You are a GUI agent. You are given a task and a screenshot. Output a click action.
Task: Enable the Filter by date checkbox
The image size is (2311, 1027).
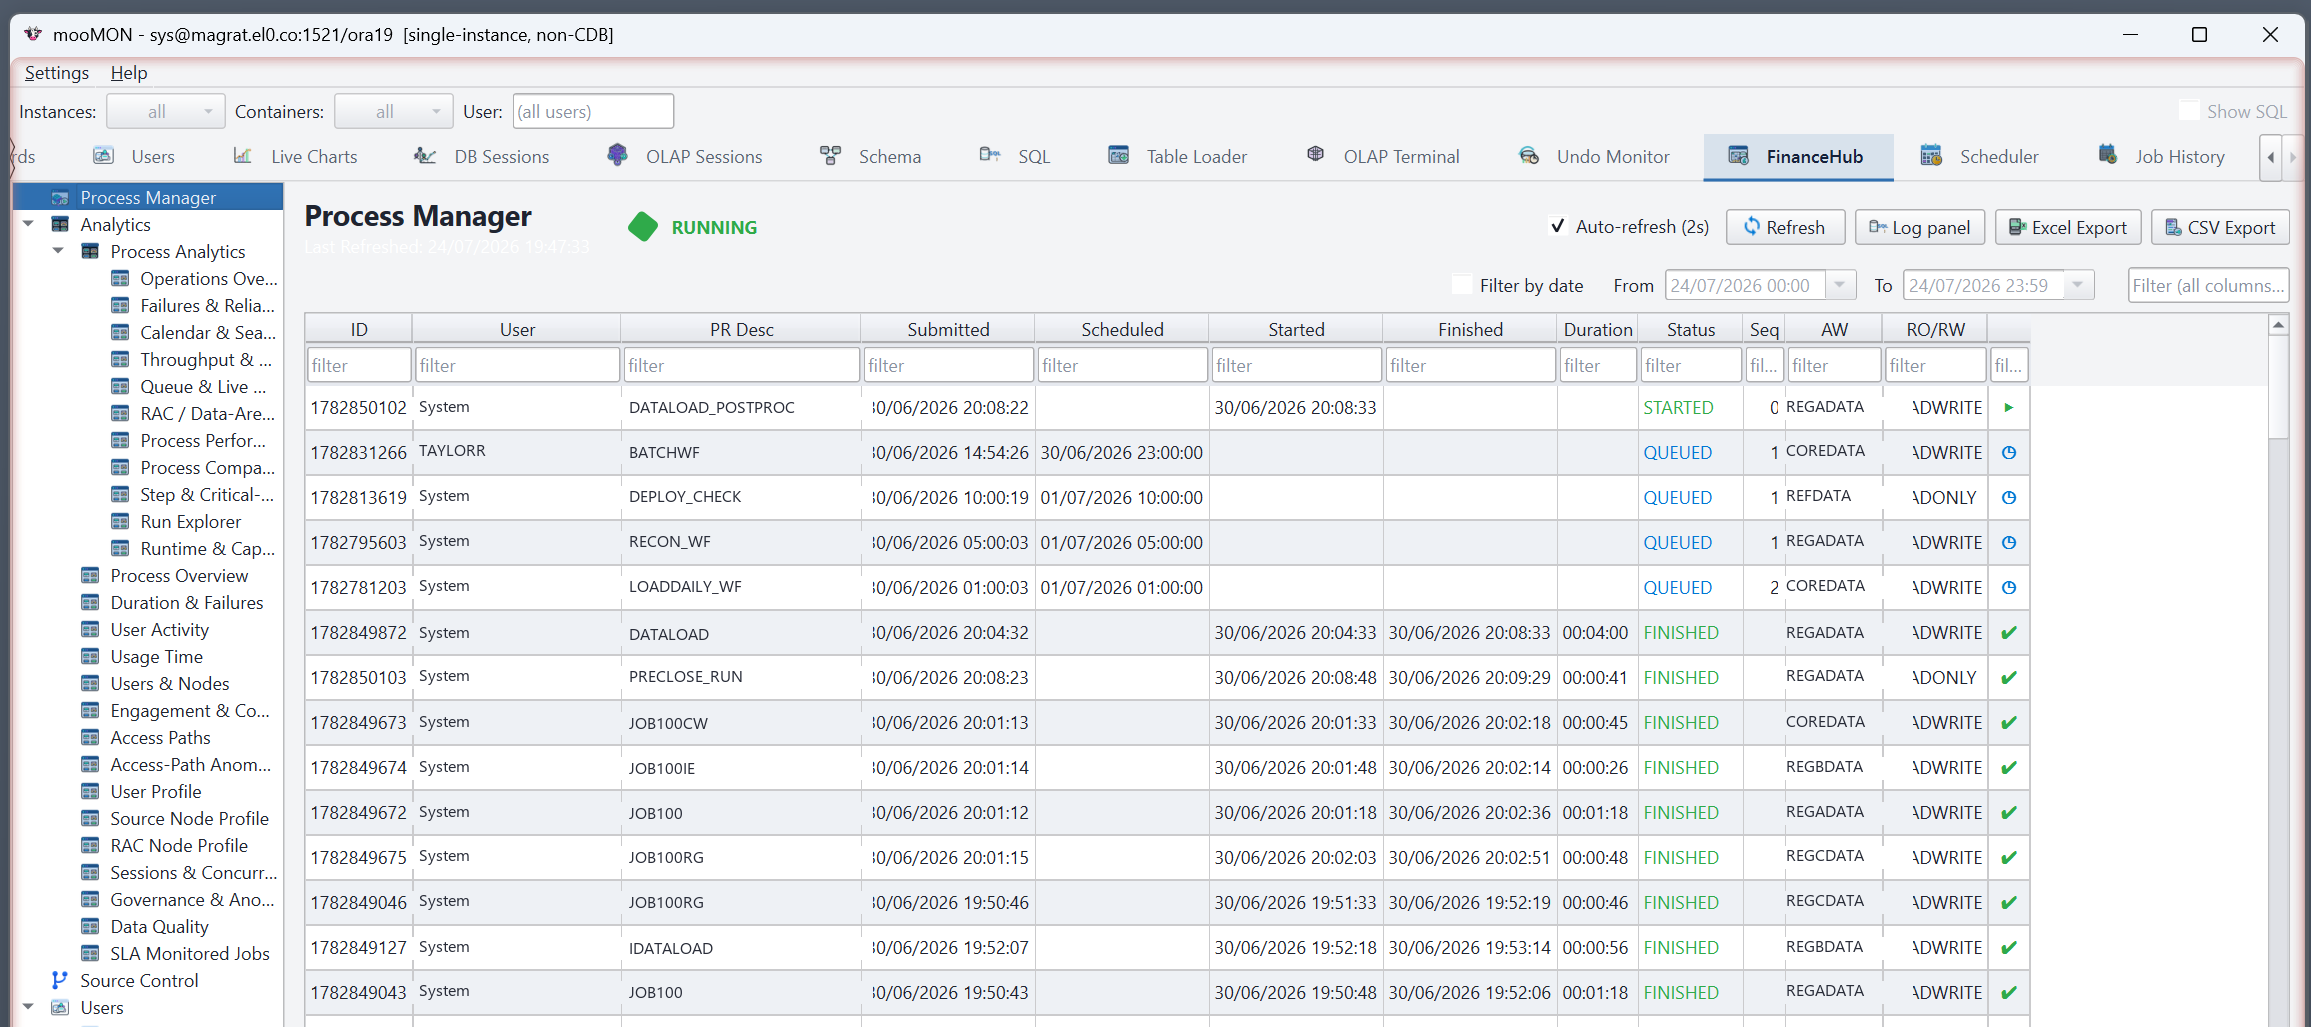tap(1462, 285)
